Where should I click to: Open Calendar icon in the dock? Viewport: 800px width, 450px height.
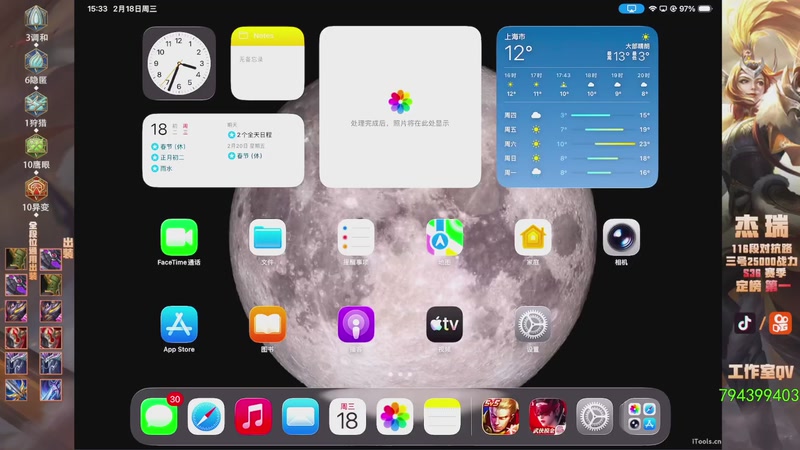pyautogui.click(x=347, y=417)
